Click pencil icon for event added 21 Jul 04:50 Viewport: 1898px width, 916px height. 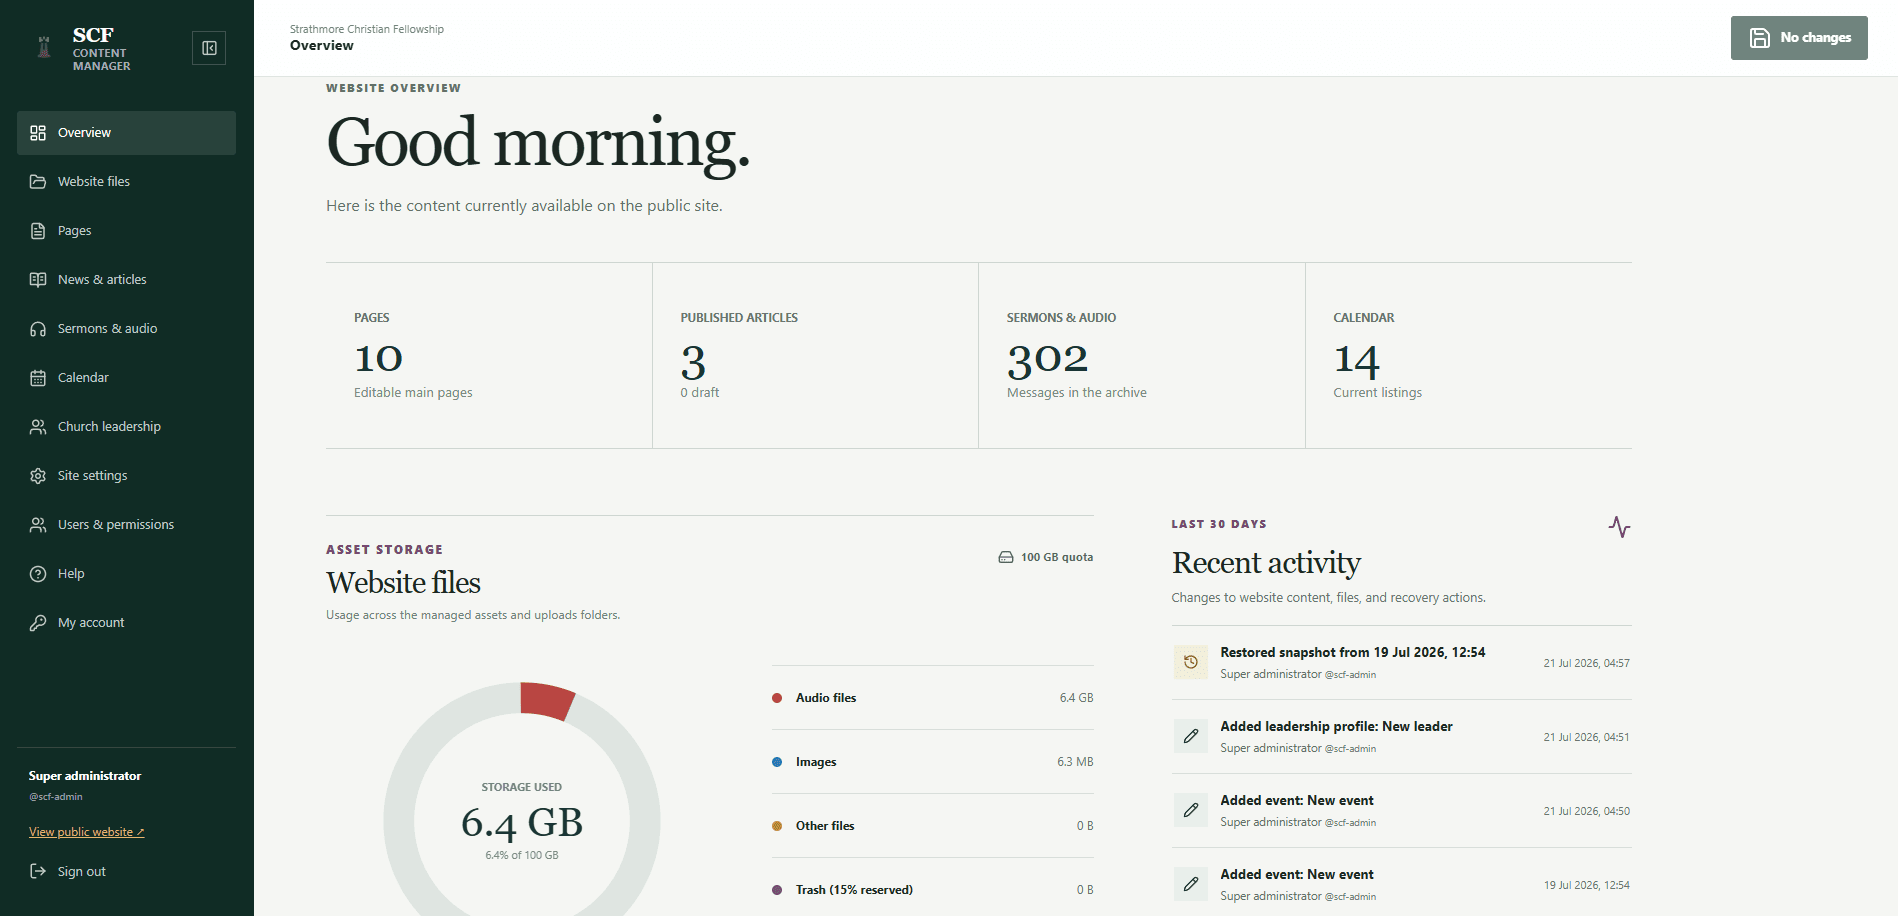pos(1191,810)
